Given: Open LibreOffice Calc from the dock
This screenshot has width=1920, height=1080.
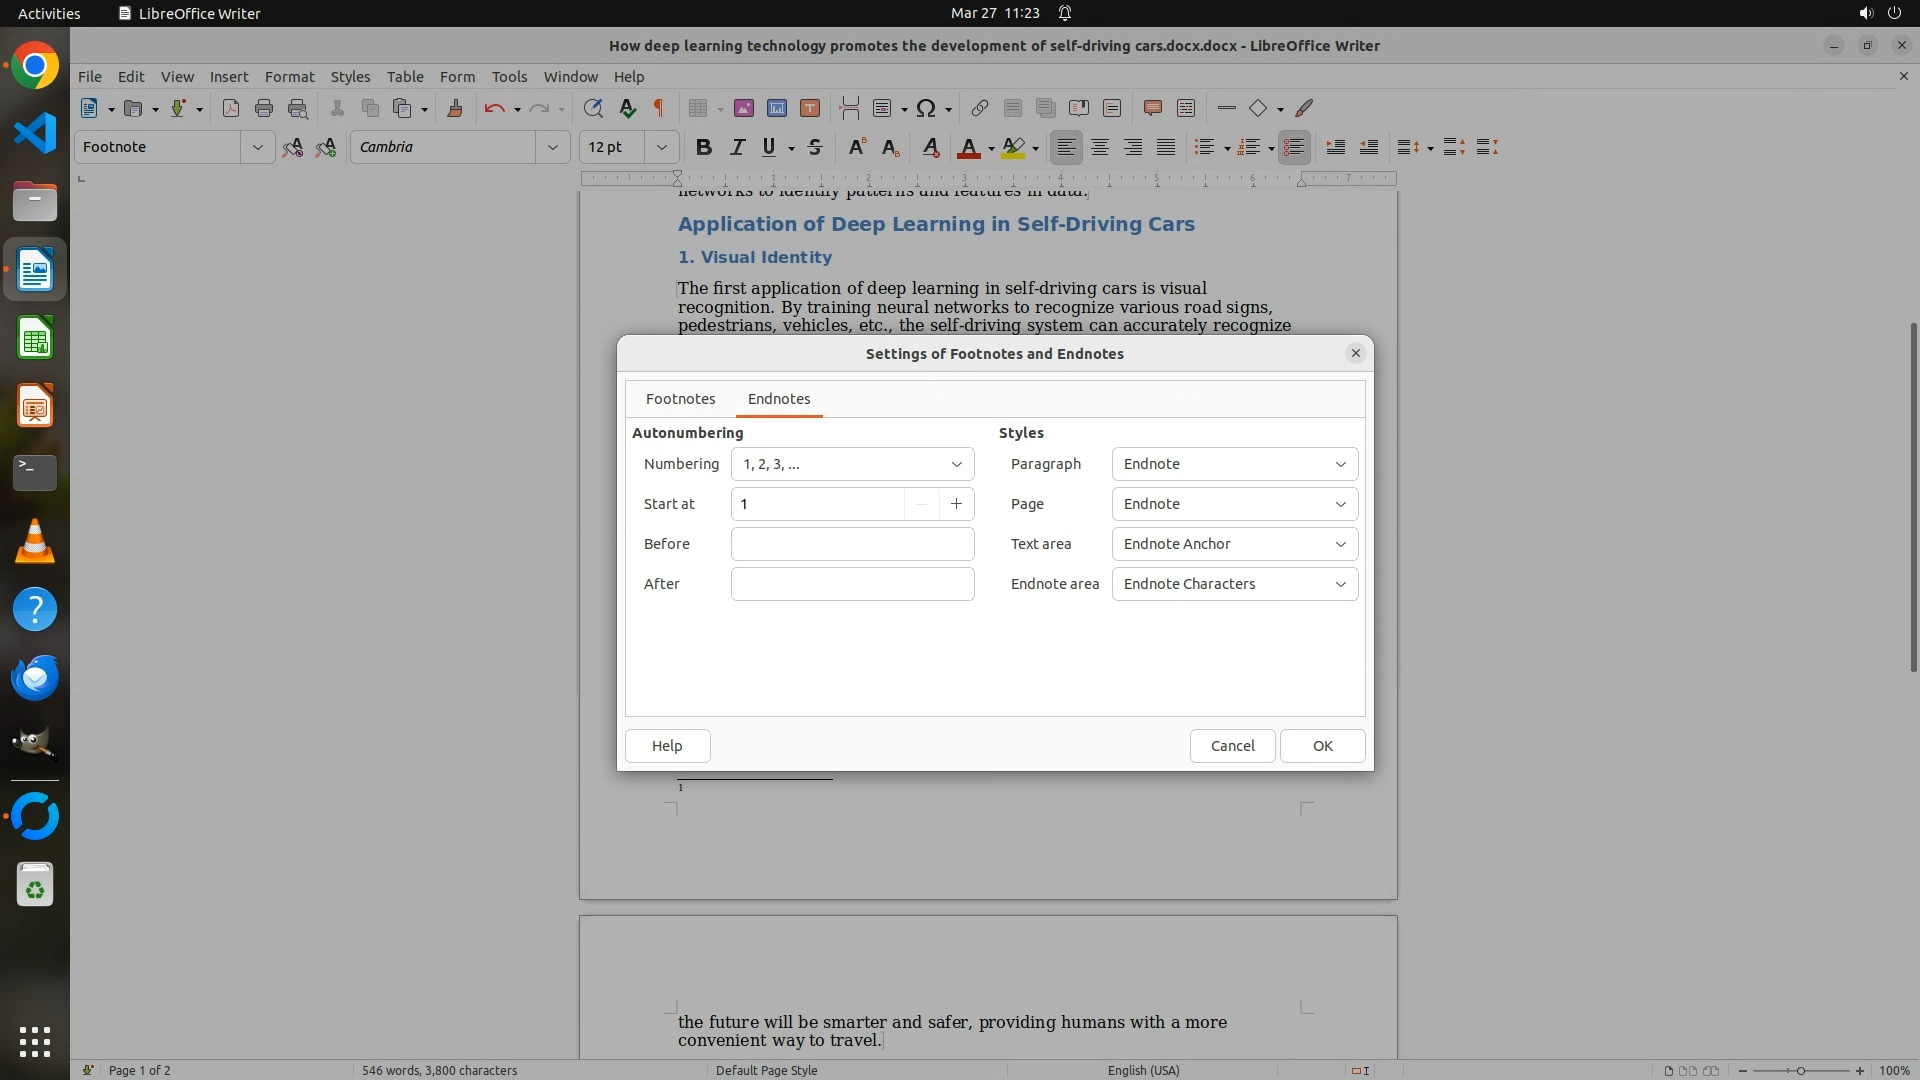Looking at the screenshot, I should (x=35, y=338).
